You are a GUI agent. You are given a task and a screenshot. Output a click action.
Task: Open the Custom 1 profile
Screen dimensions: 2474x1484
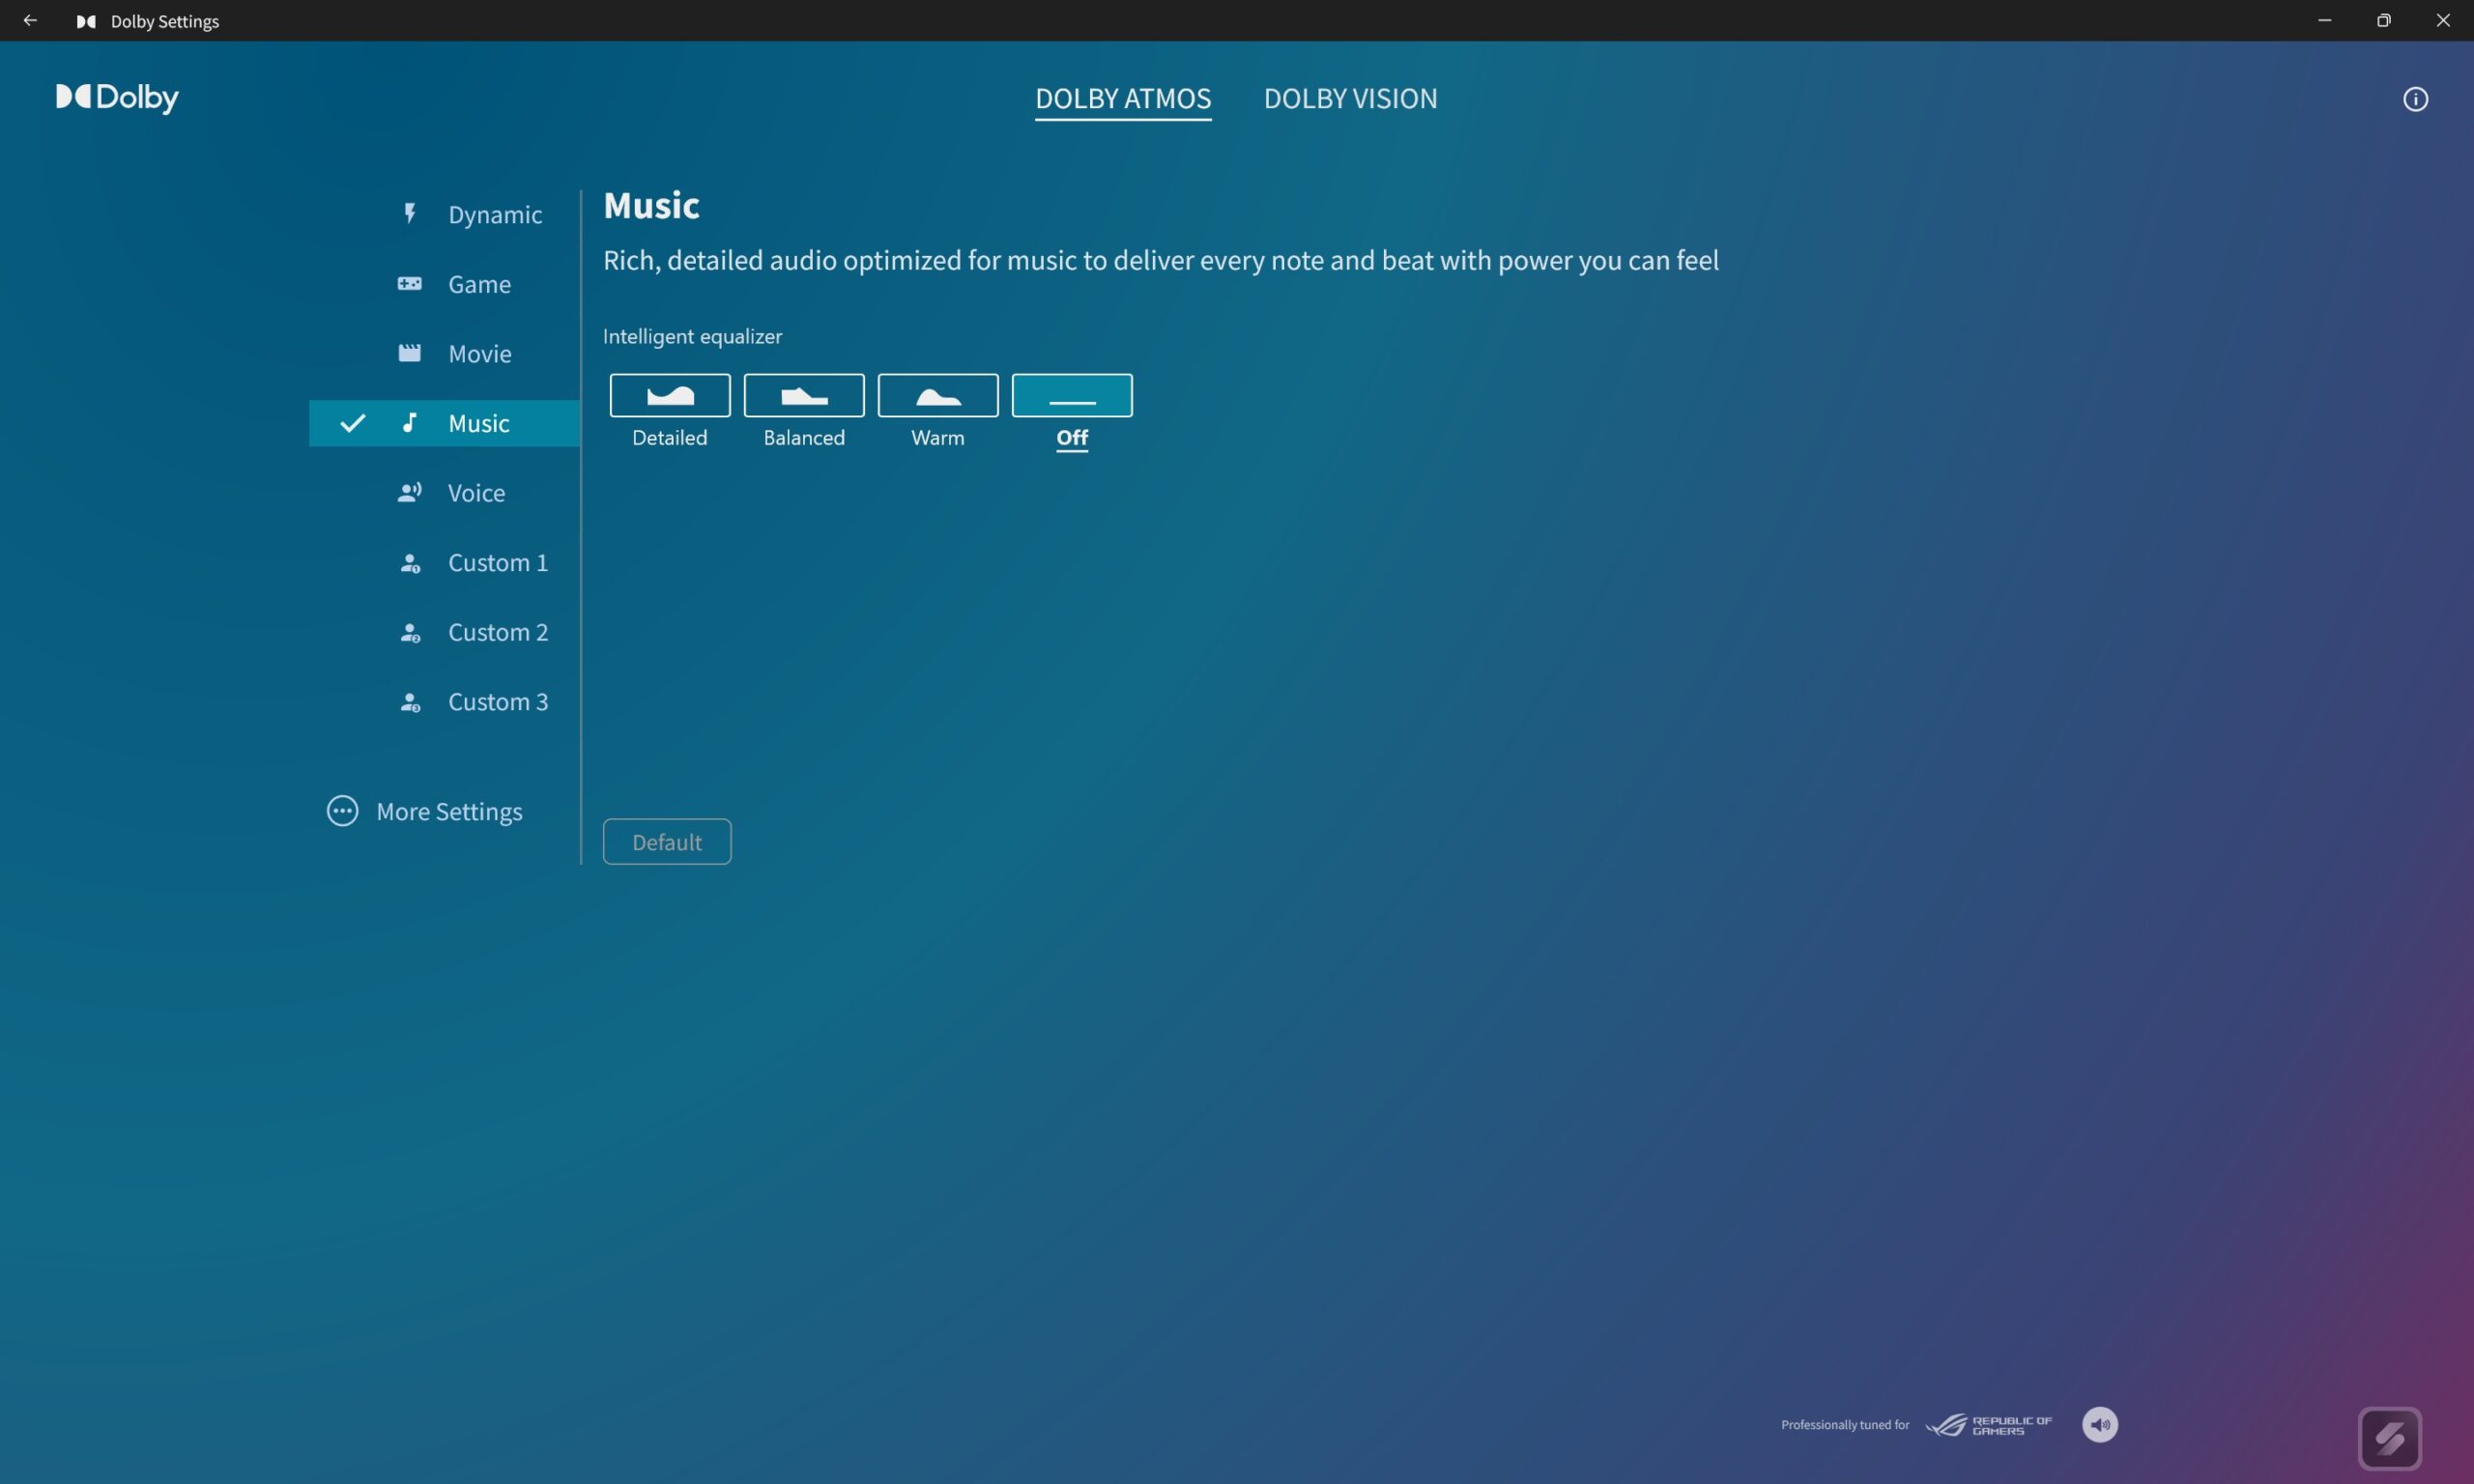(445, 562)
